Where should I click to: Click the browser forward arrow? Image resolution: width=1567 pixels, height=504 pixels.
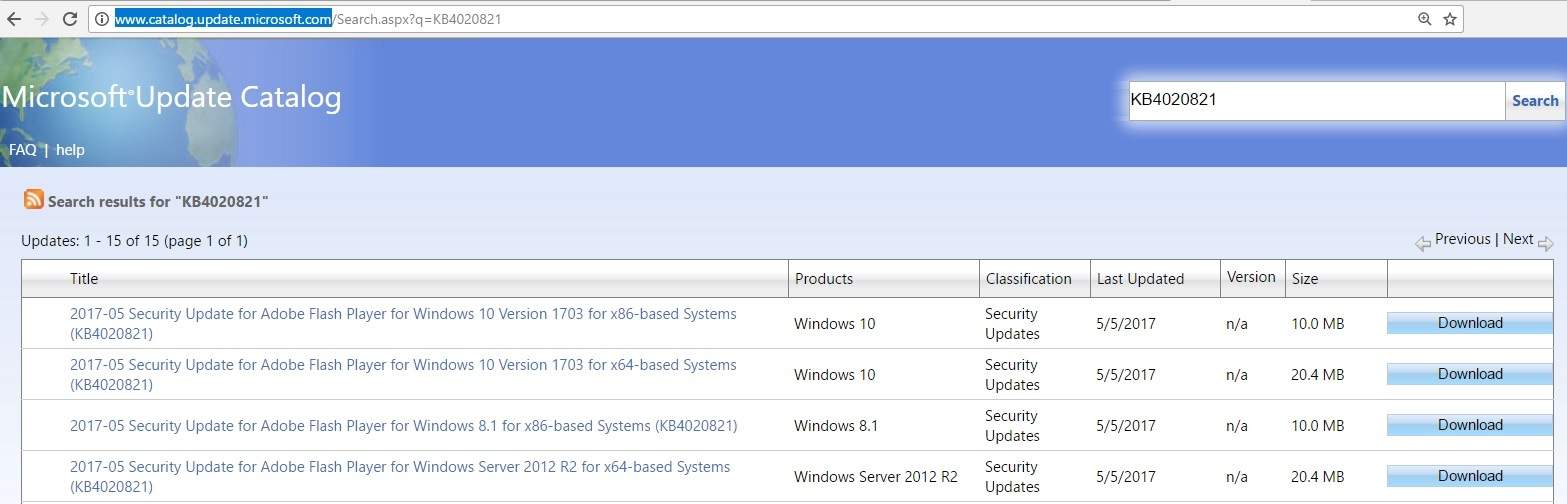click(x=41, y=18)
